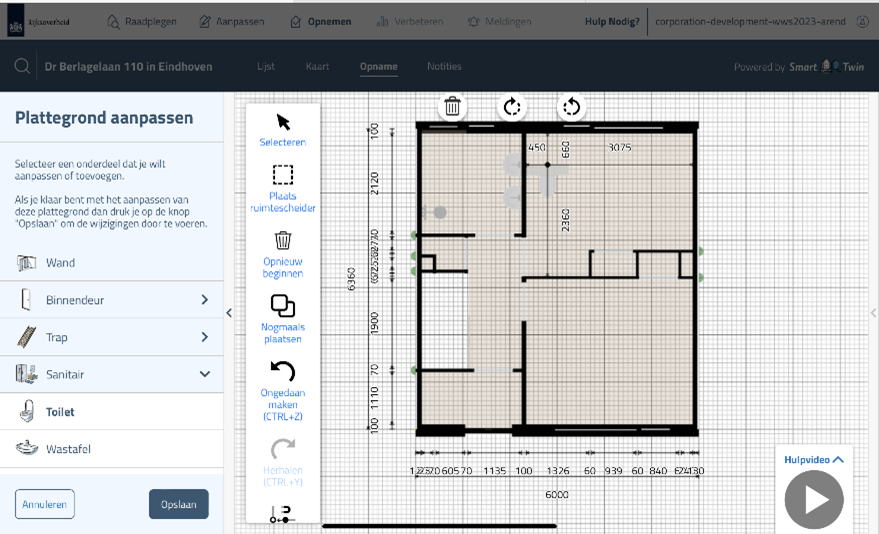Rotate floorplan counterclockwise icon

(x=571, y=106)
